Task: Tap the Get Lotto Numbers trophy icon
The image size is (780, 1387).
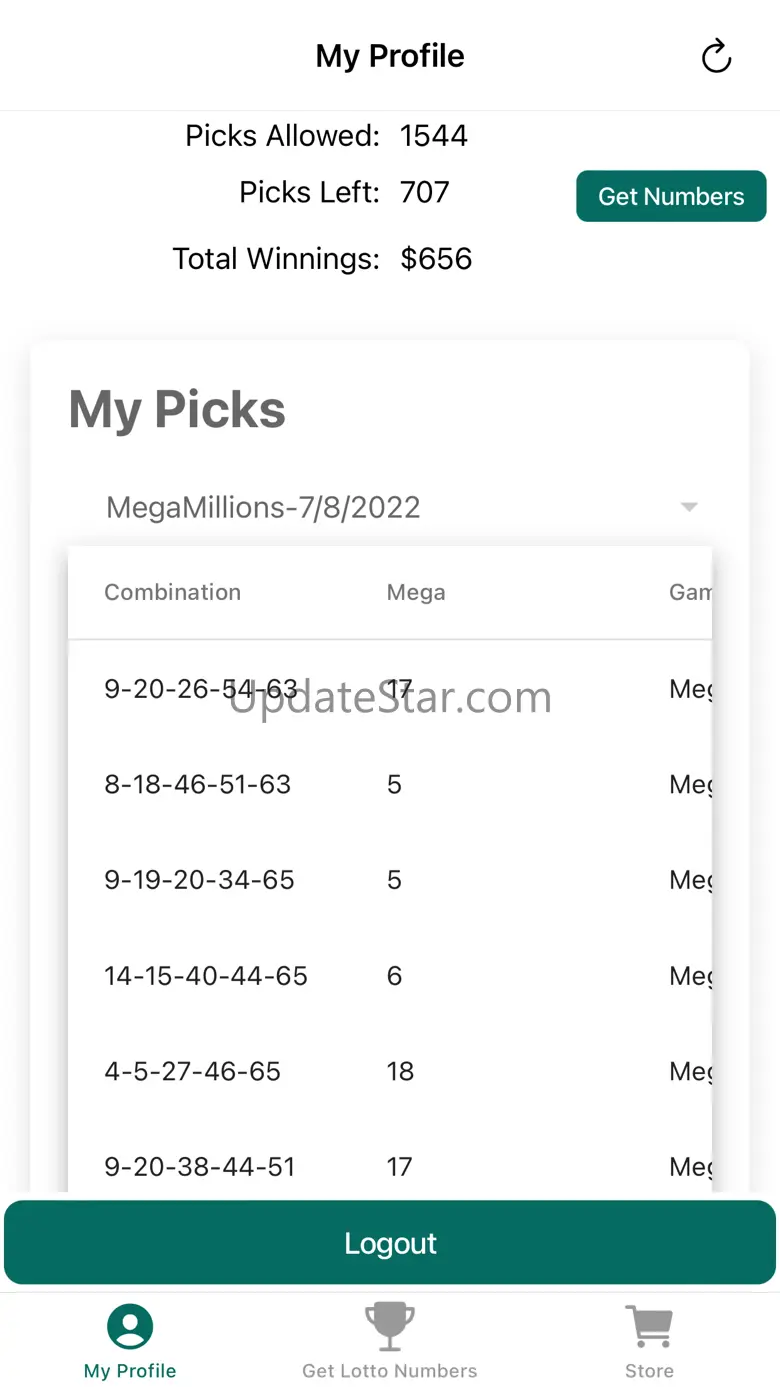Action: [x=390, y=1327]
